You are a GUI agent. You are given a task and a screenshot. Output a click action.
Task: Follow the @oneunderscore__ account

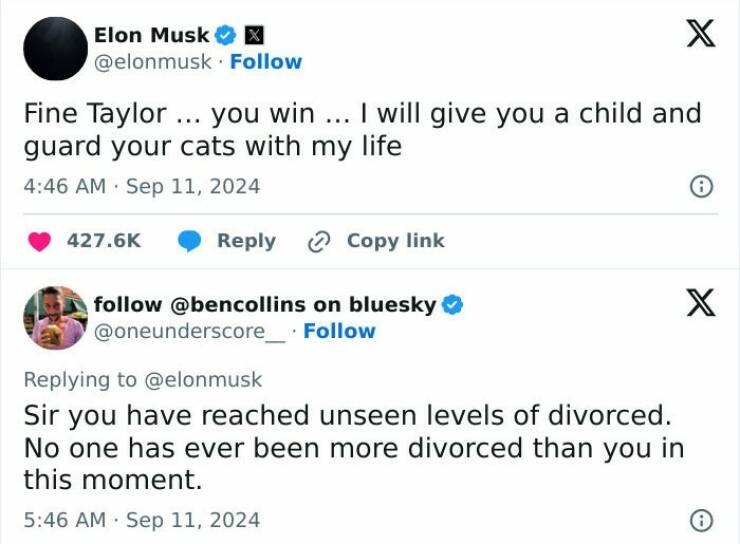pos(339,331)
